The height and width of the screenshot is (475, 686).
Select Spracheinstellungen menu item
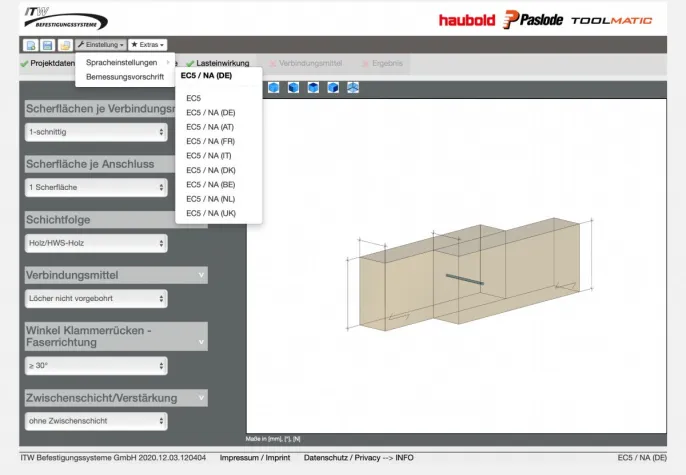click(122, 62)
